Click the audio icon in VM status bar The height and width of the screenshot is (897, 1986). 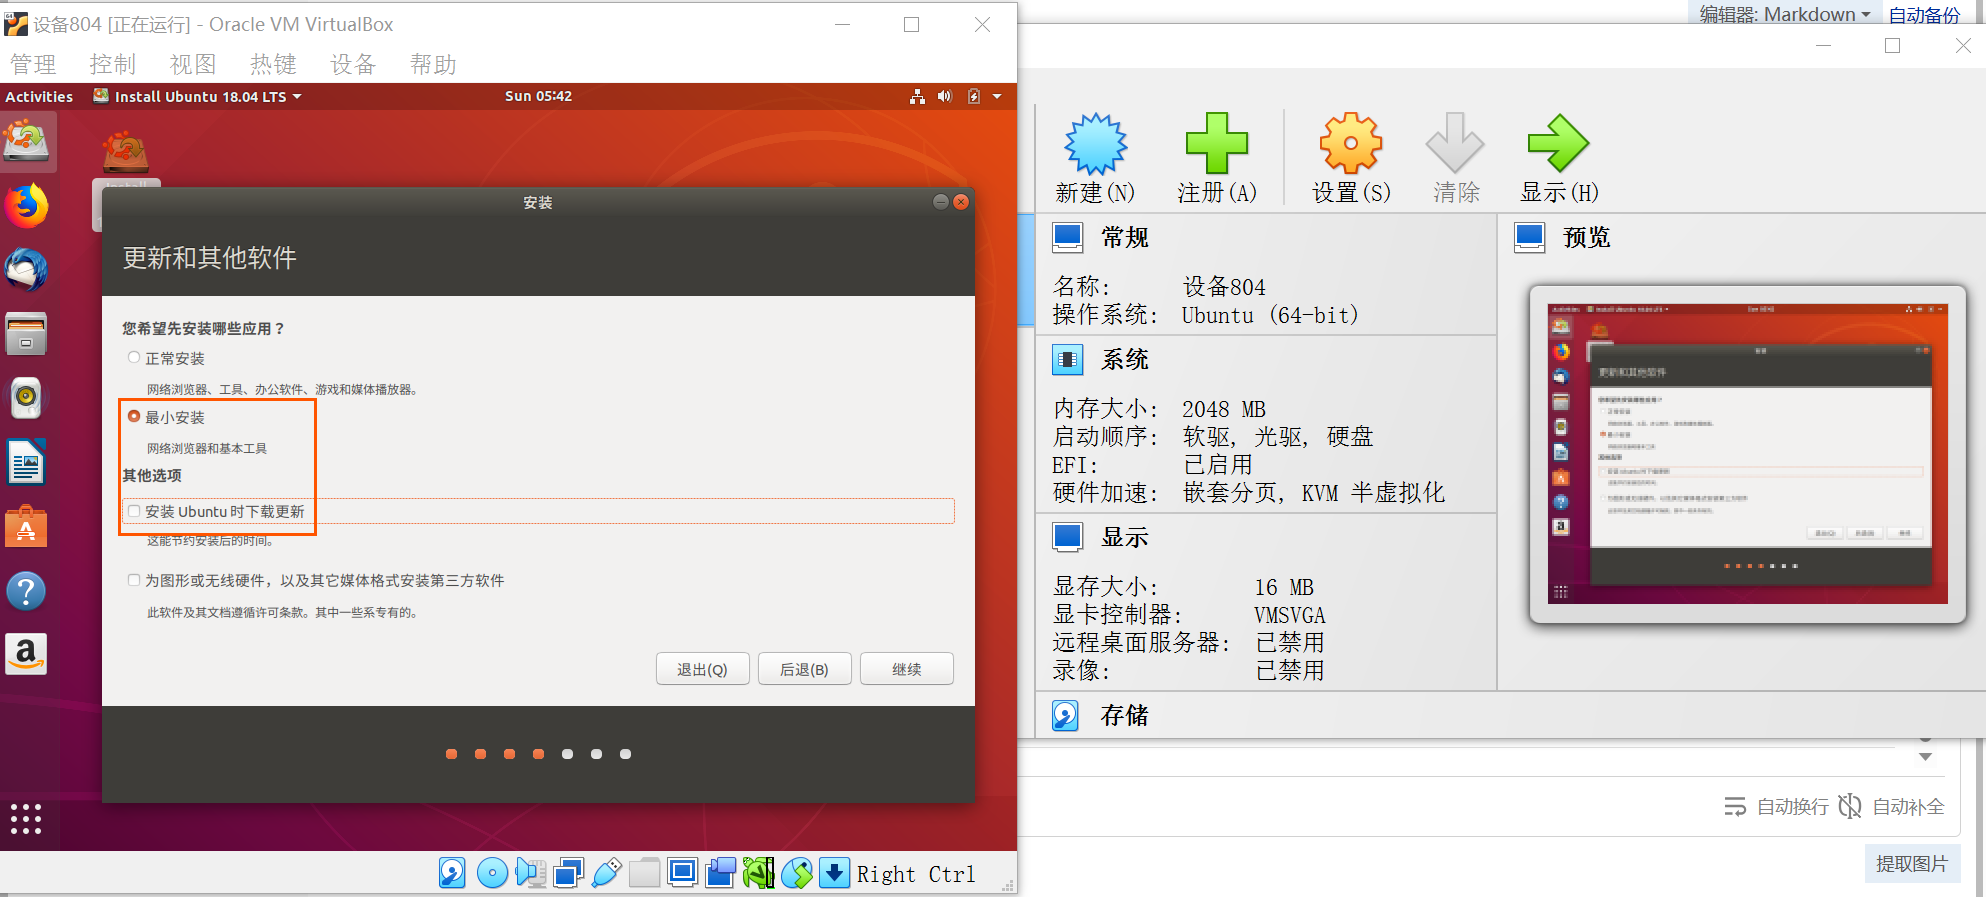point(530,873)
